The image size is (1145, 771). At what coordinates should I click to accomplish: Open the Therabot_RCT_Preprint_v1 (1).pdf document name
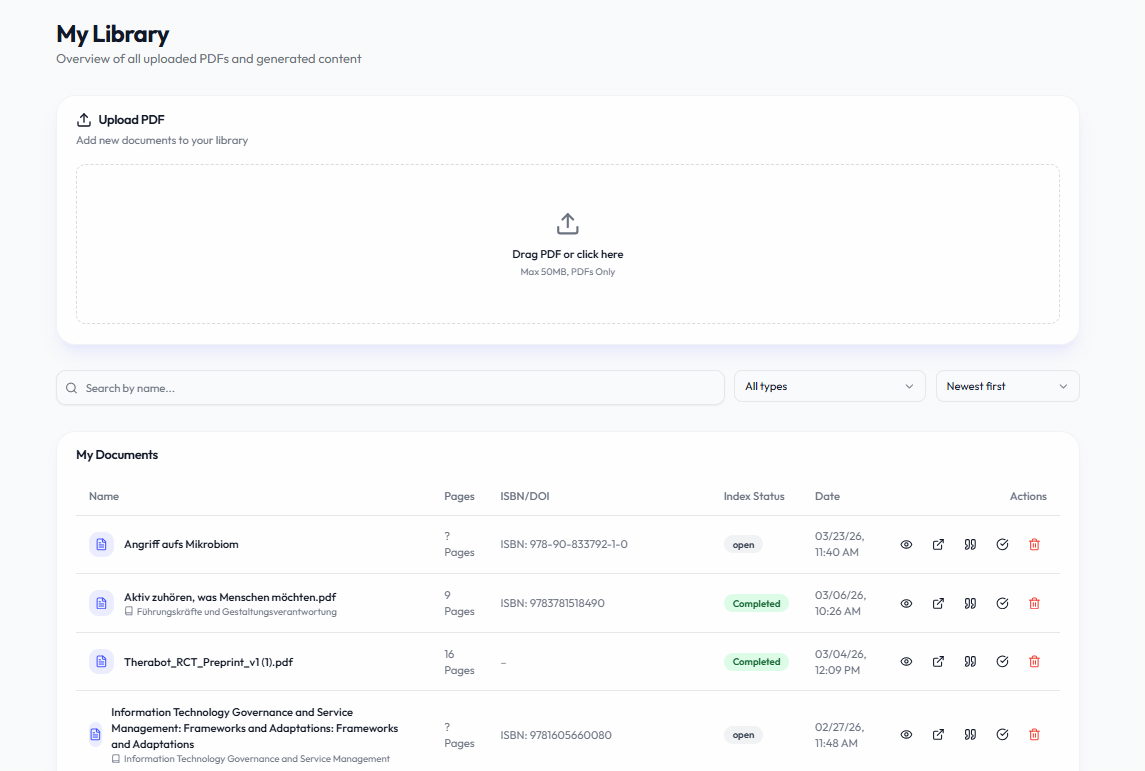(x=208, y=662)
